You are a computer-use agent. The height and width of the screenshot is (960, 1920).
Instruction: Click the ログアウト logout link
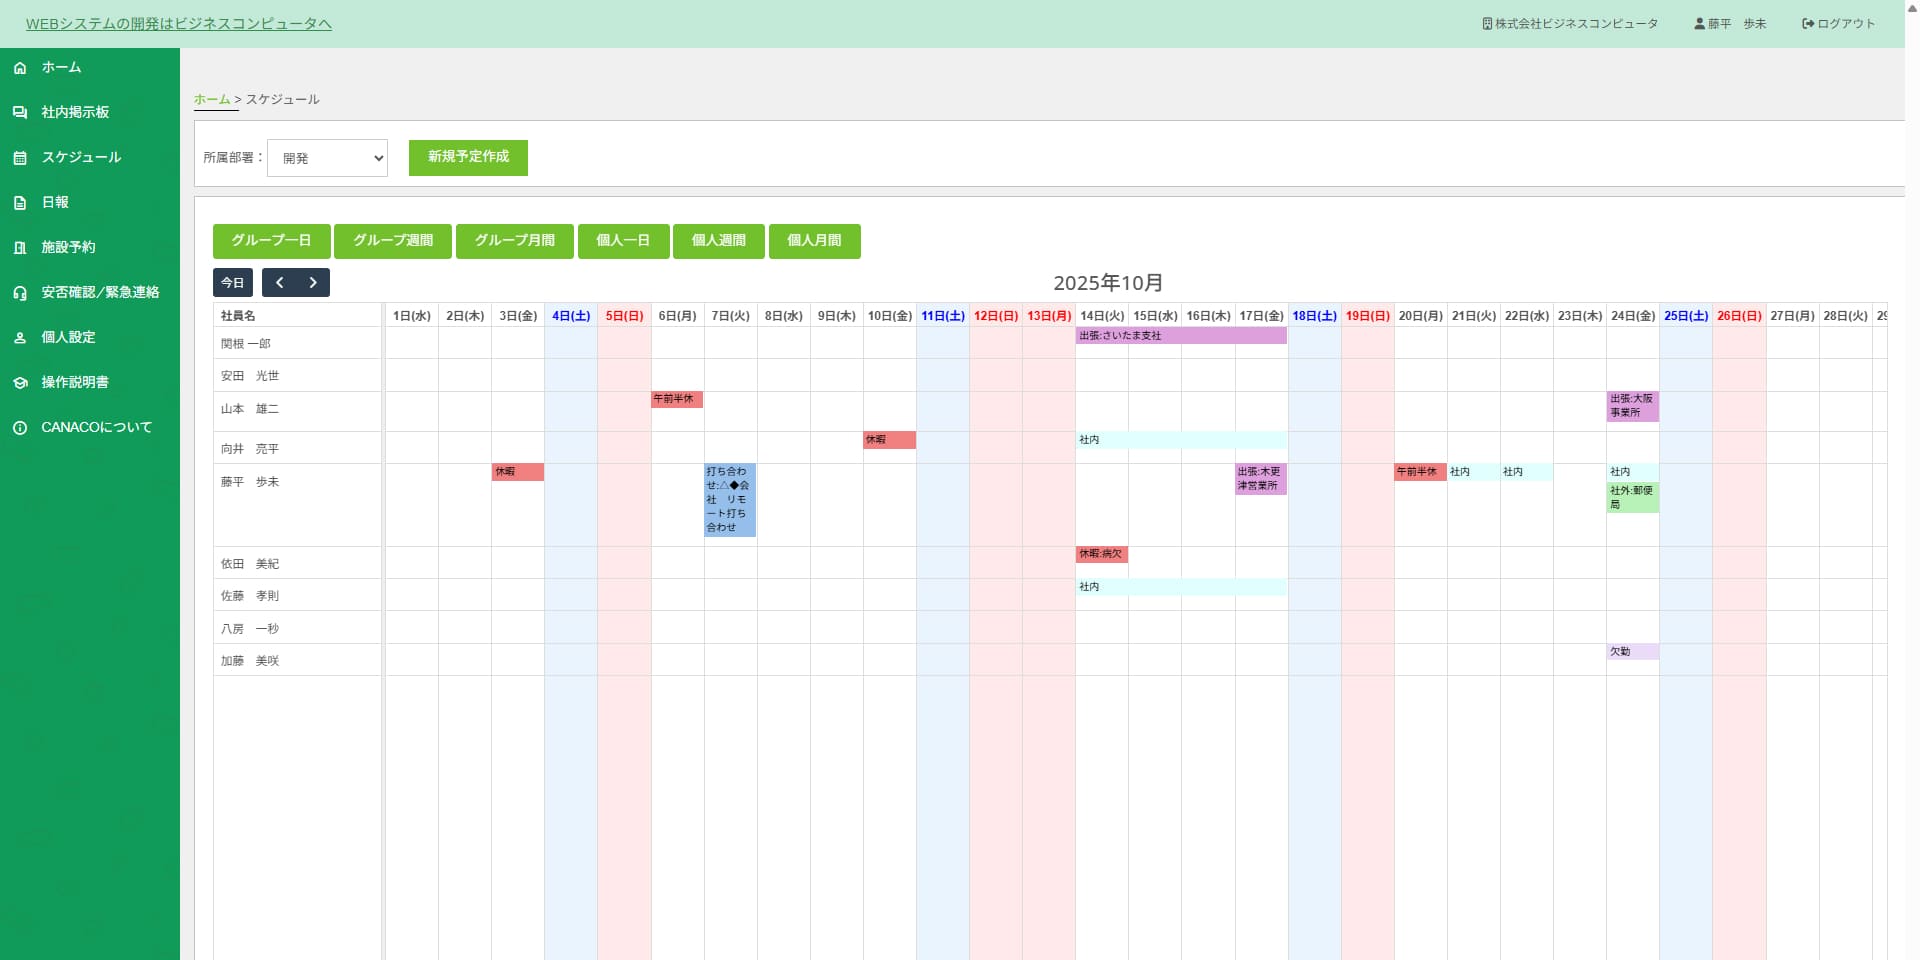pyautogui.click(x=1838, y=24)
